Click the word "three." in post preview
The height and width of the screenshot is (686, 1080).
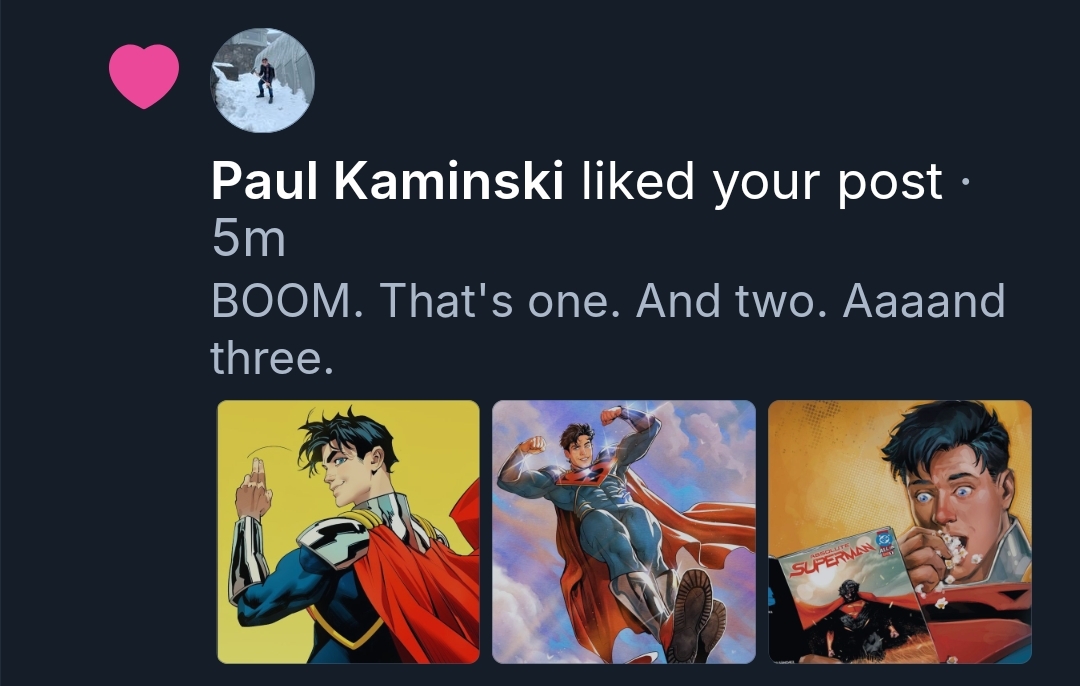coord(271,357)
